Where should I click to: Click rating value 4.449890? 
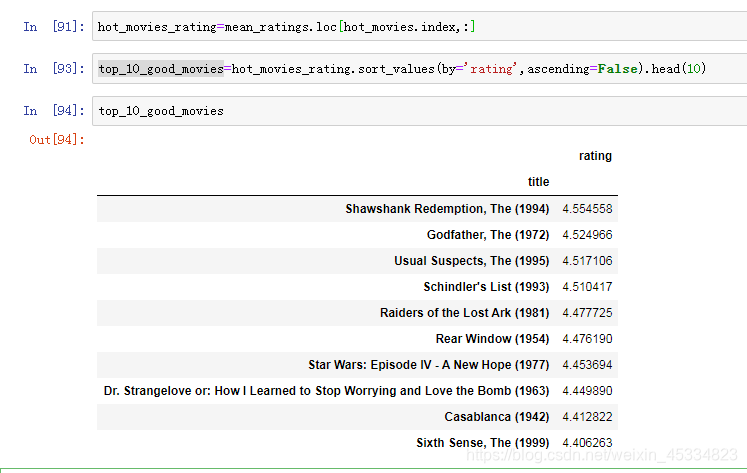pyautogui.click(x=587, y=391)
